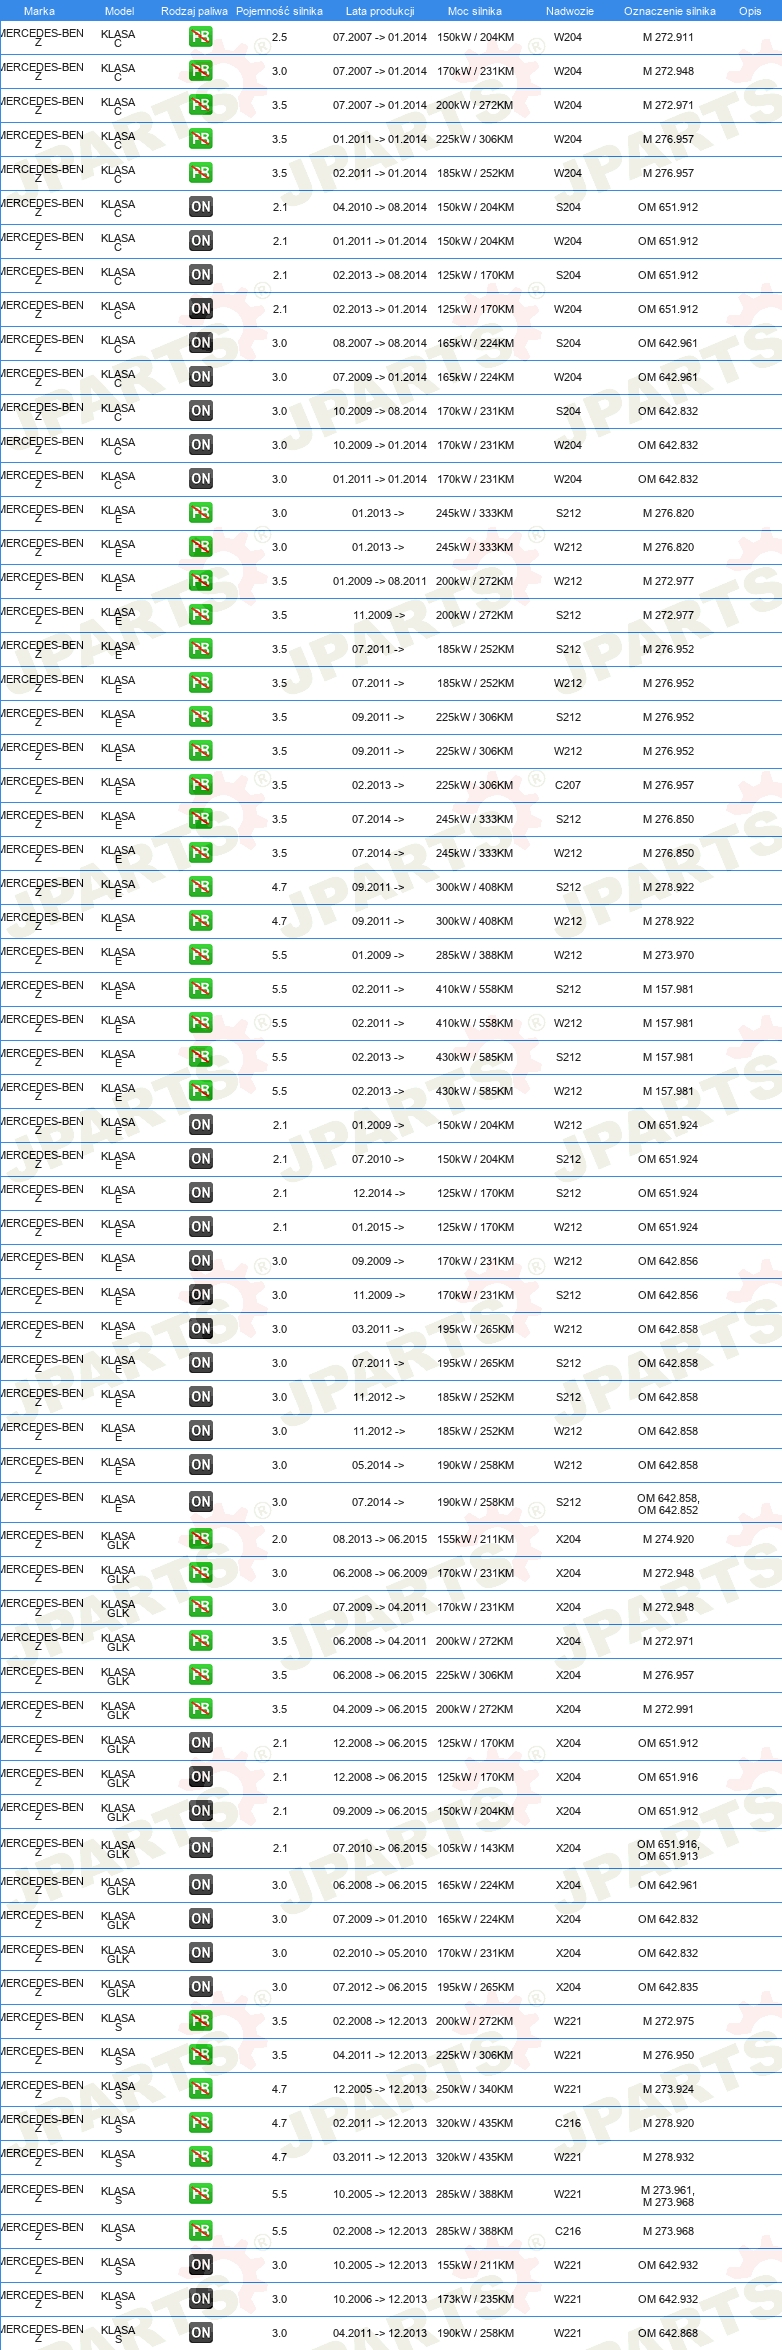Select the engine code cell OM 642.868

click(x=668, y=2333)
